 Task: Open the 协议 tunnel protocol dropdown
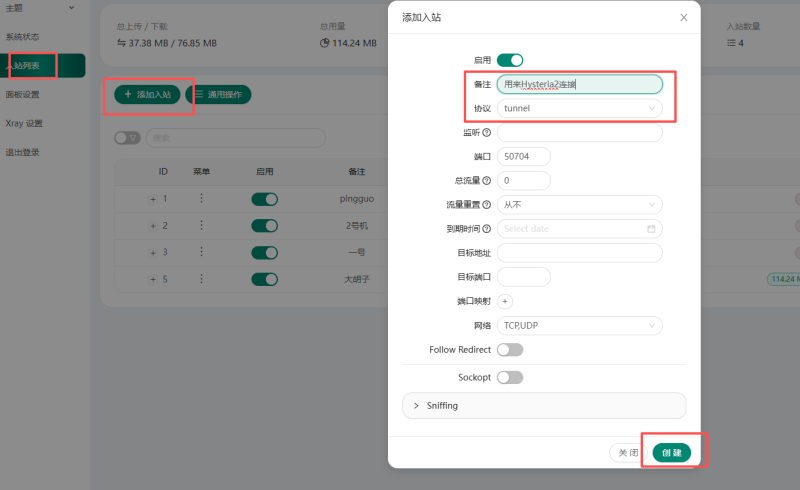(x=579, y=108)
